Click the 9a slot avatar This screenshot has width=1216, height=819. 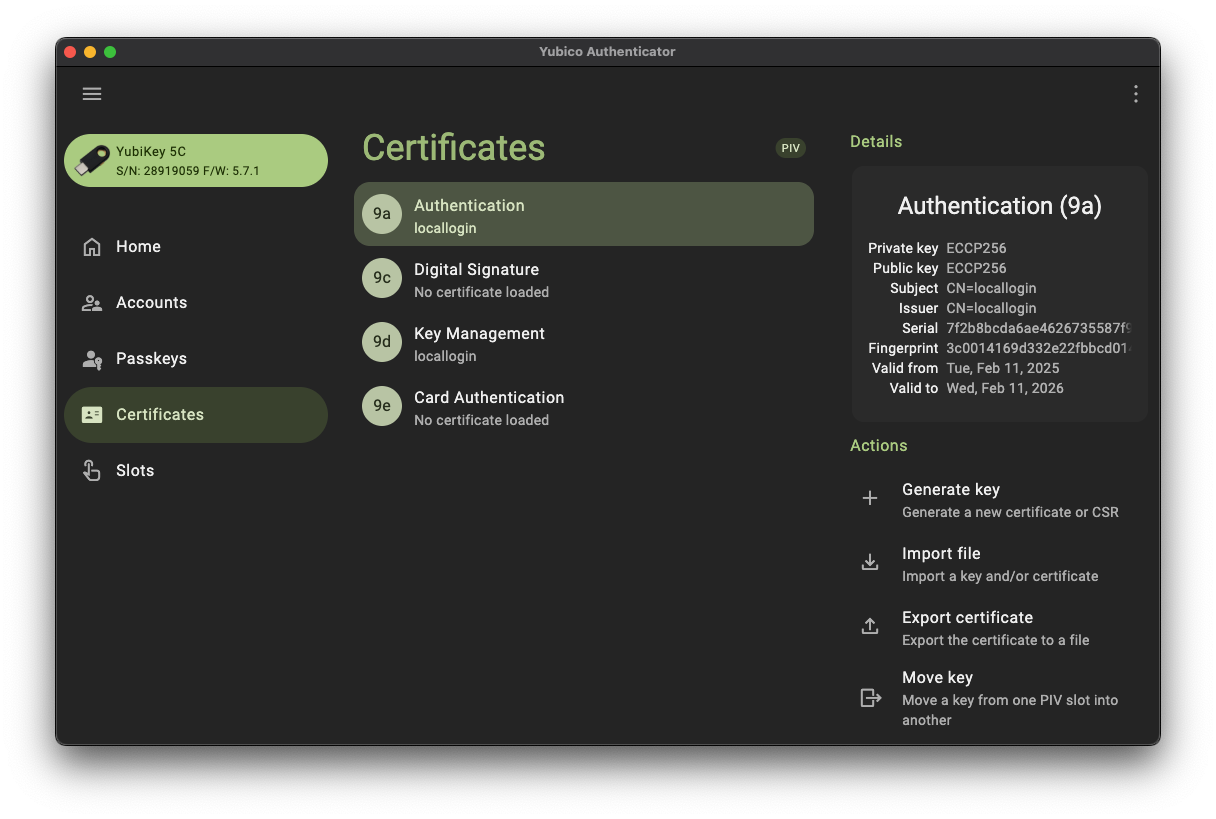coord(382,214)
